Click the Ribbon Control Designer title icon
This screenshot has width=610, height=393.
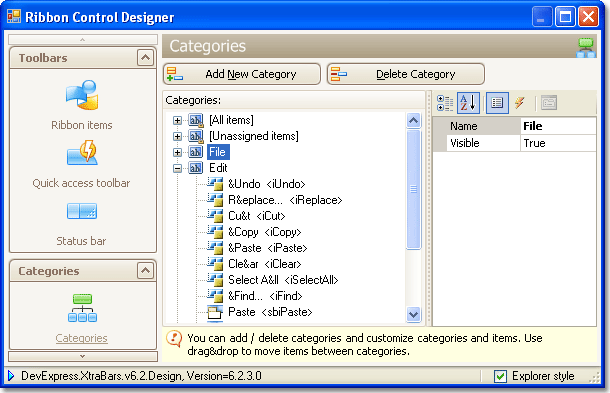pos(14,16)
